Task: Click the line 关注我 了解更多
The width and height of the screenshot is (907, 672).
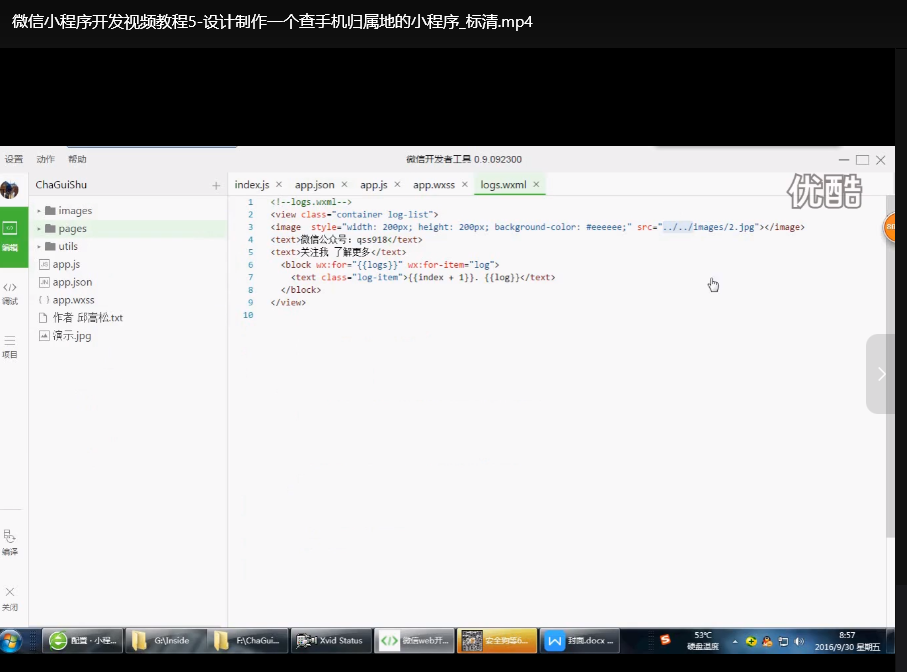Action: (338, 252)
